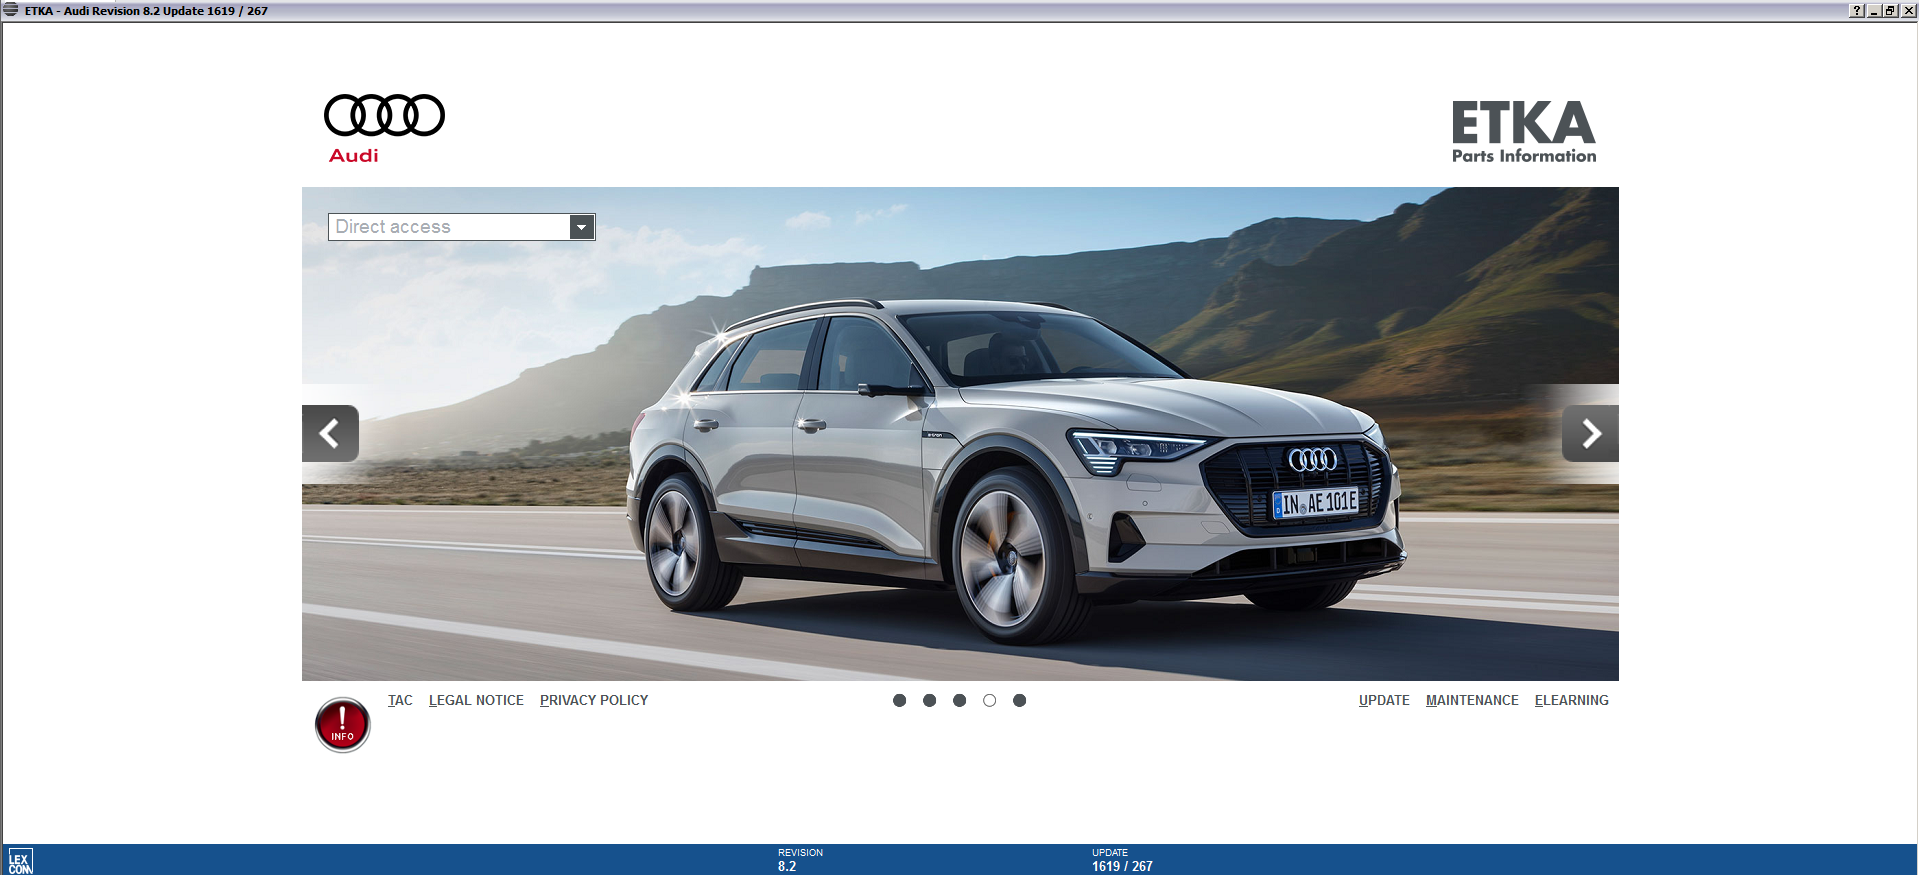Click the UPDATE 1619 / 267 status text
This screenshot has width=1919, height=875.
(x=1122, y=860)
